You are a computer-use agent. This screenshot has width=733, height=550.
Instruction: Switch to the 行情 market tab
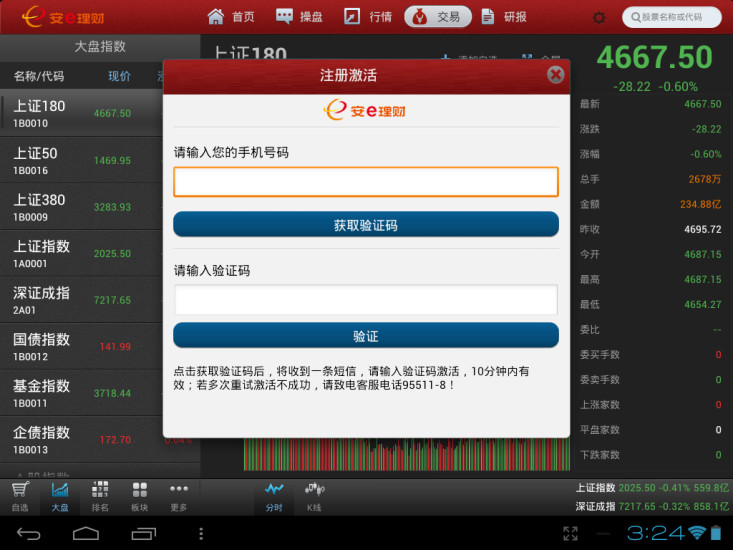[368, 17]
